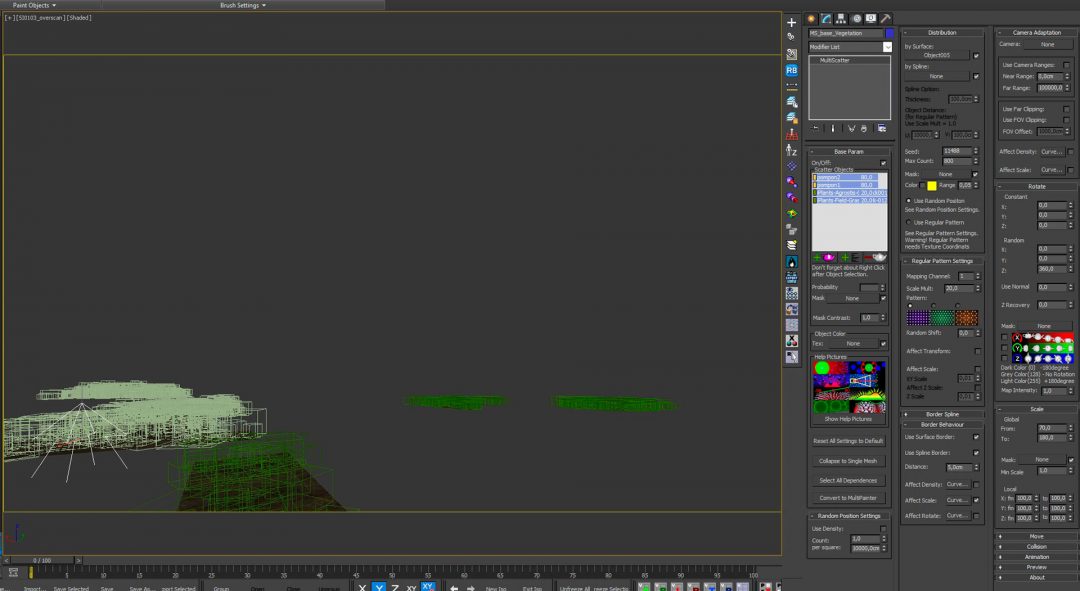
Task: Select the Use Regular Pattern radio button
Action: point(909,222)
